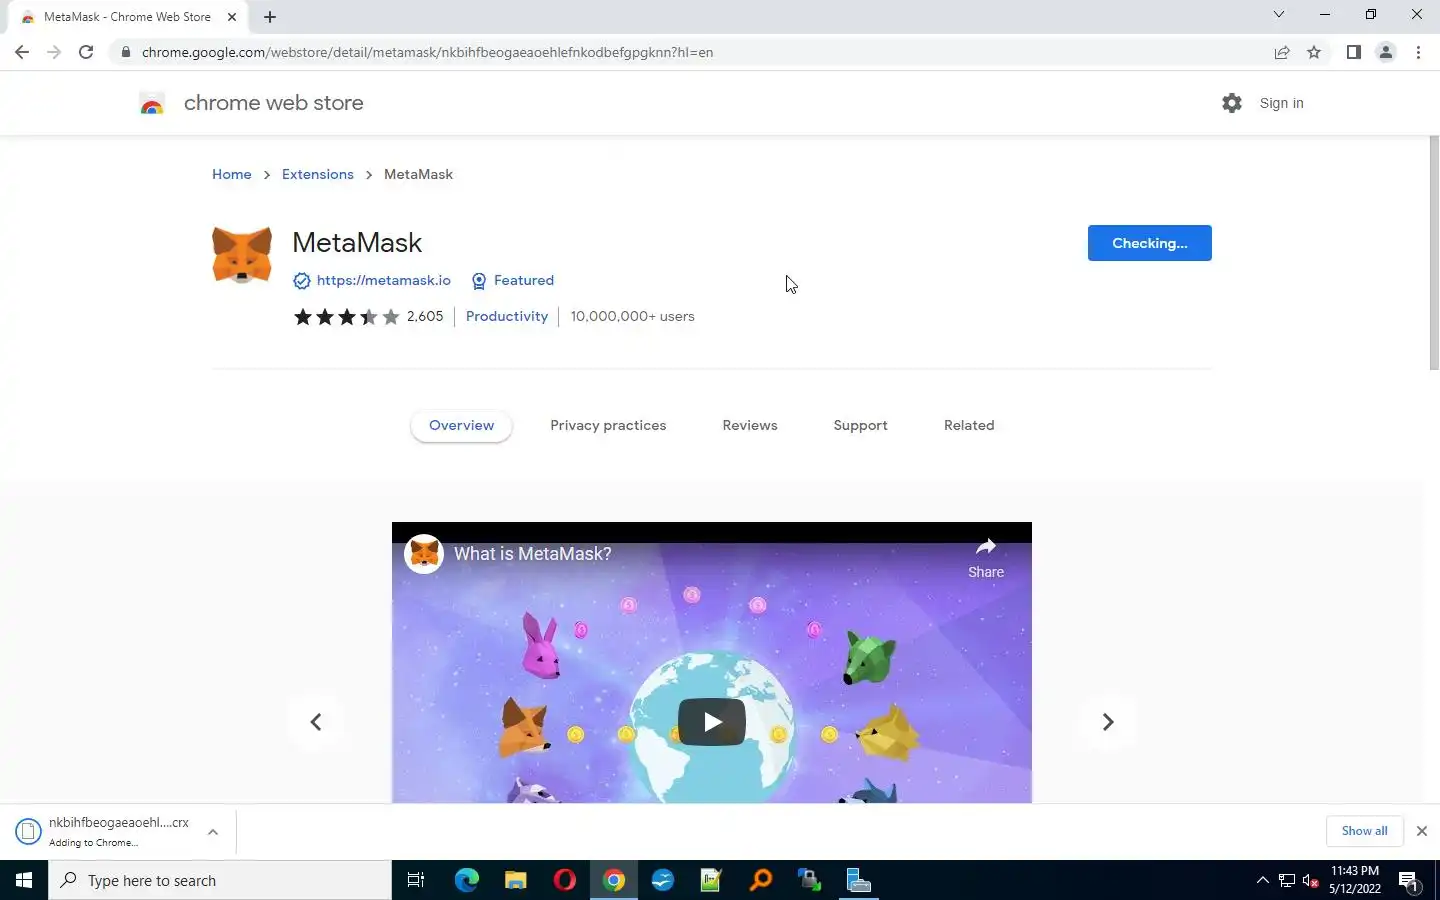Play the What is MetaMask video
The height and width of the screenshot is (900, 1440).
pyautogui.click(x=712, y=722)
